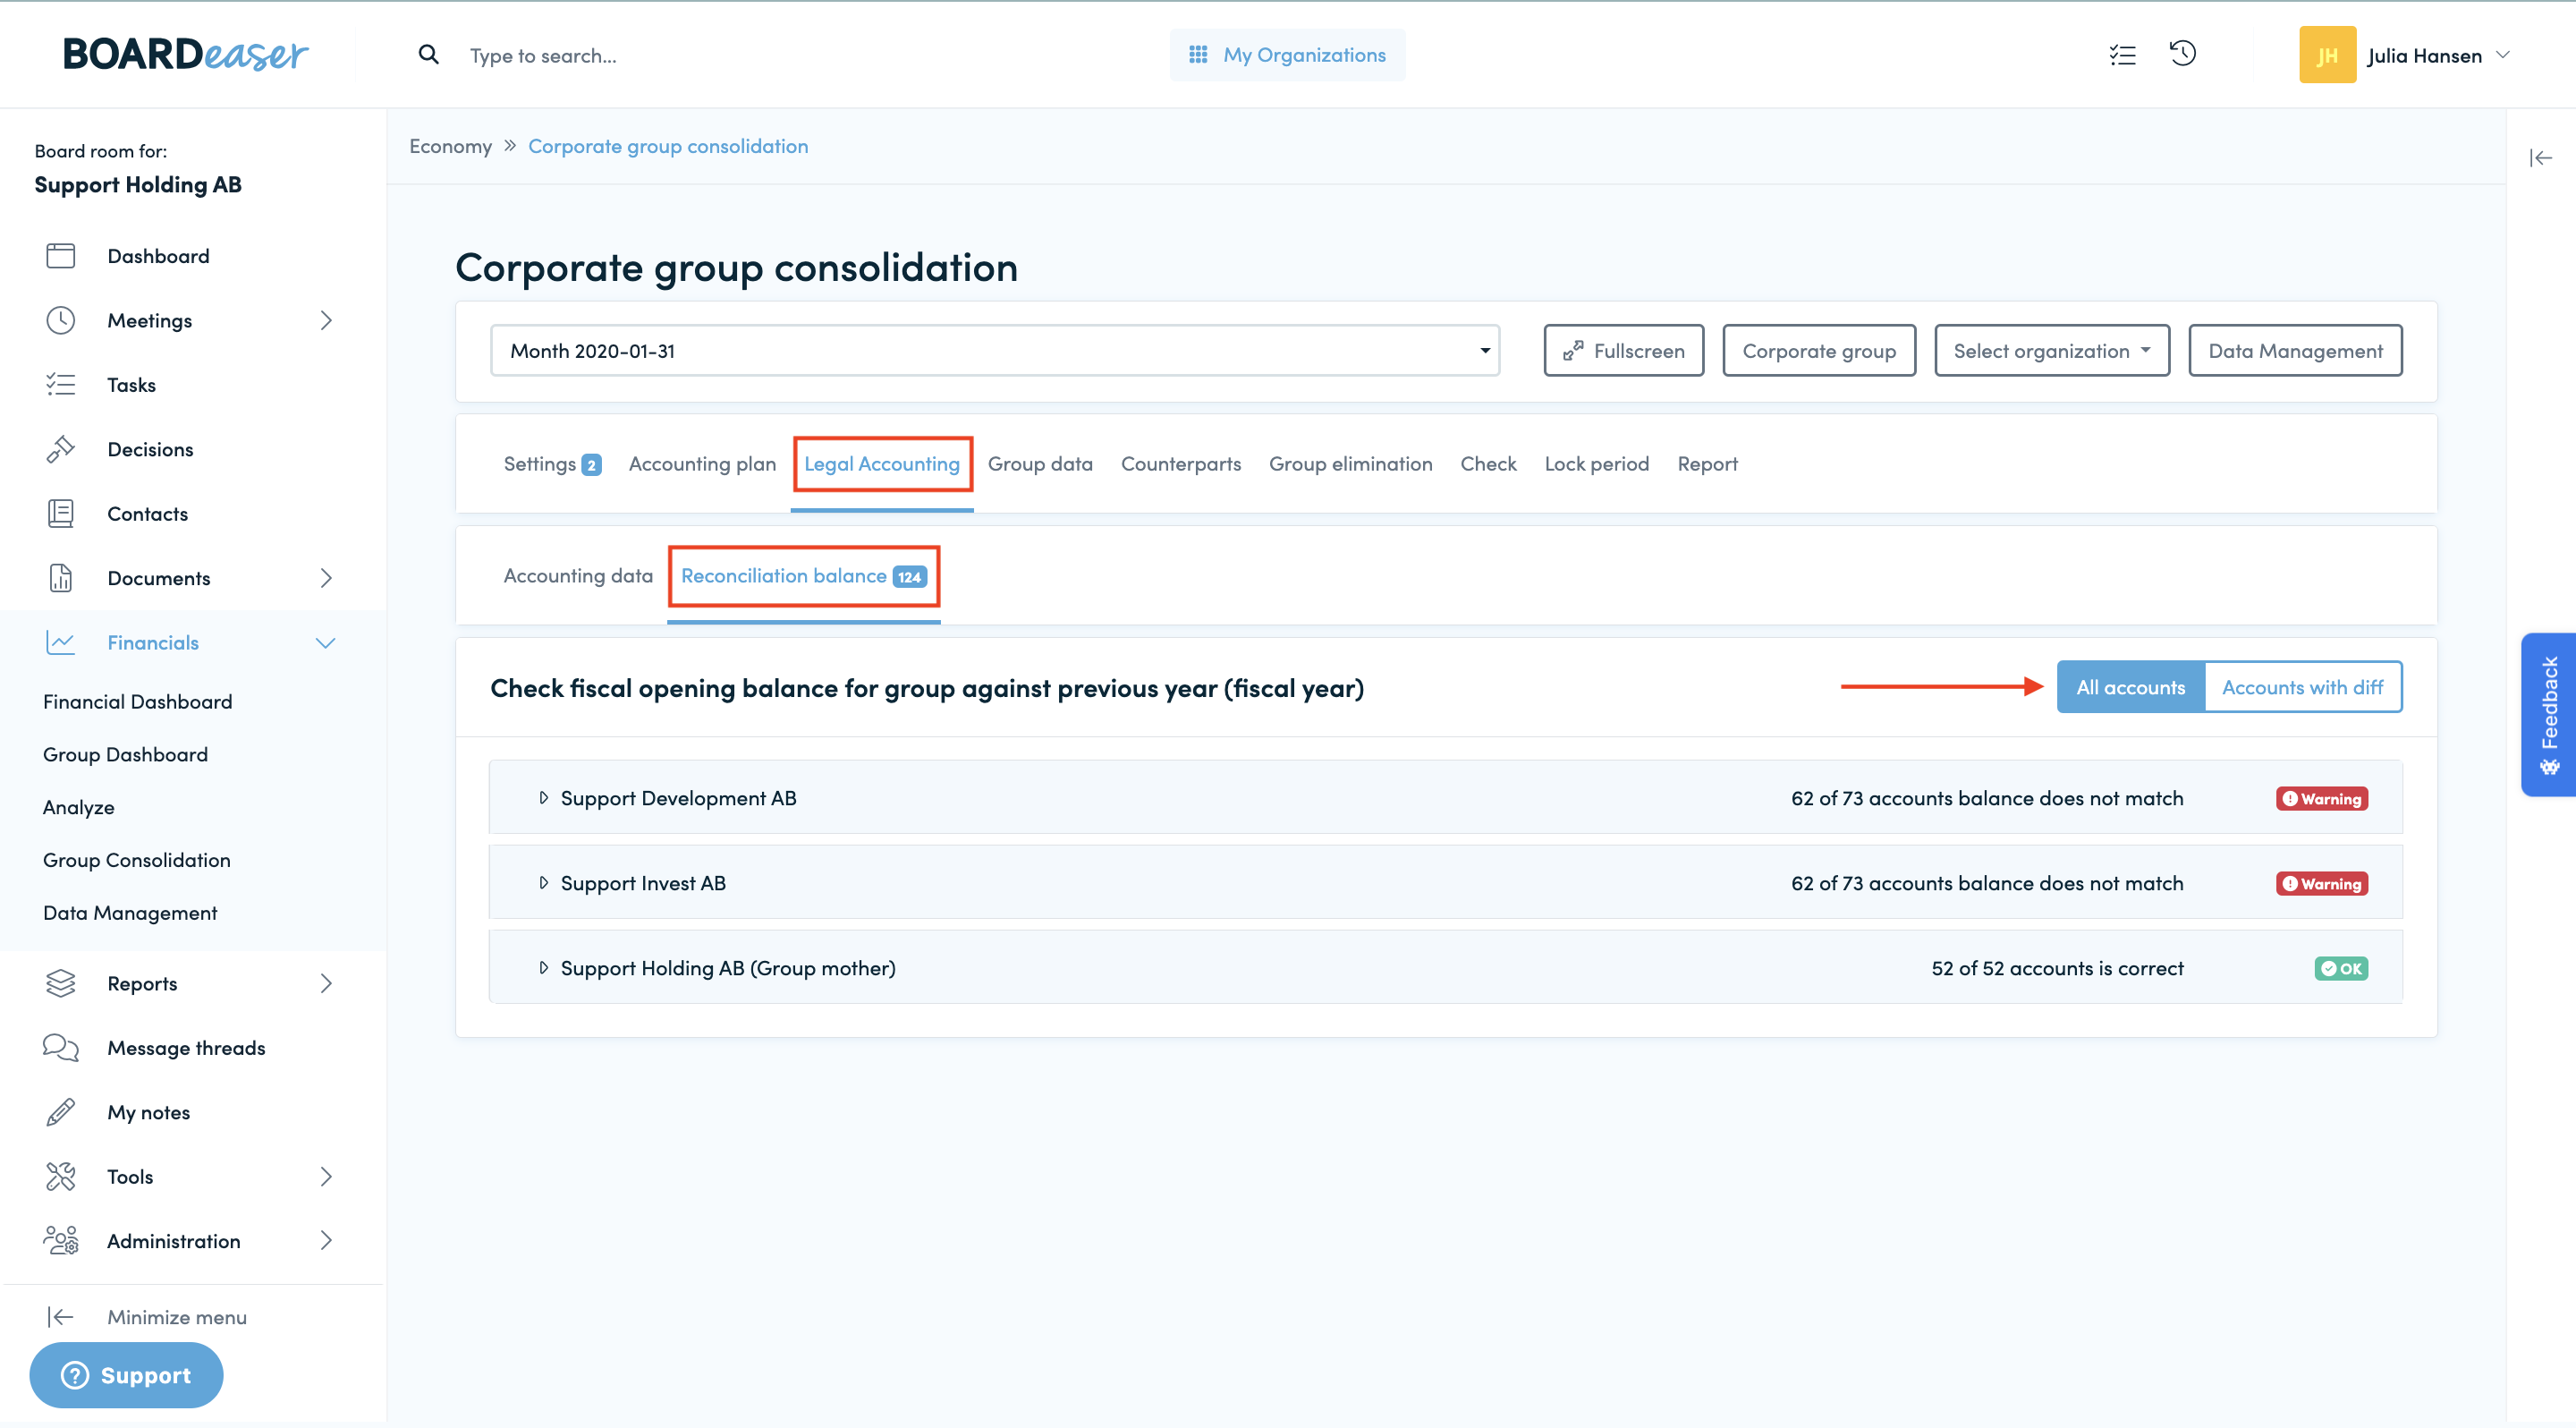The height and width of the screenshot is (1428, 2576).
Task: Click the My Organizations grid icon
Action: pos(1197,54)
